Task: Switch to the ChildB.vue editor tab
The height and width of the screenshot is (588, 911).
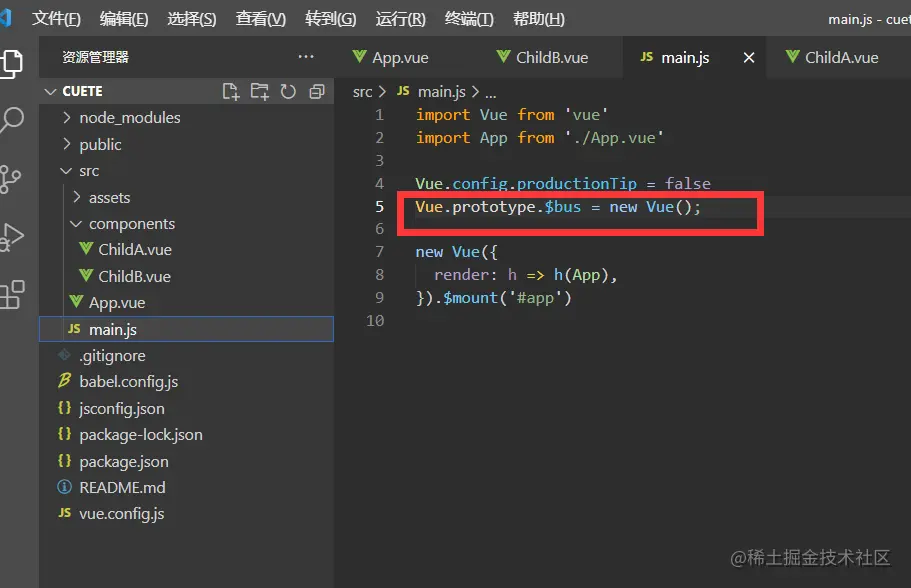Action: (551, 58)
